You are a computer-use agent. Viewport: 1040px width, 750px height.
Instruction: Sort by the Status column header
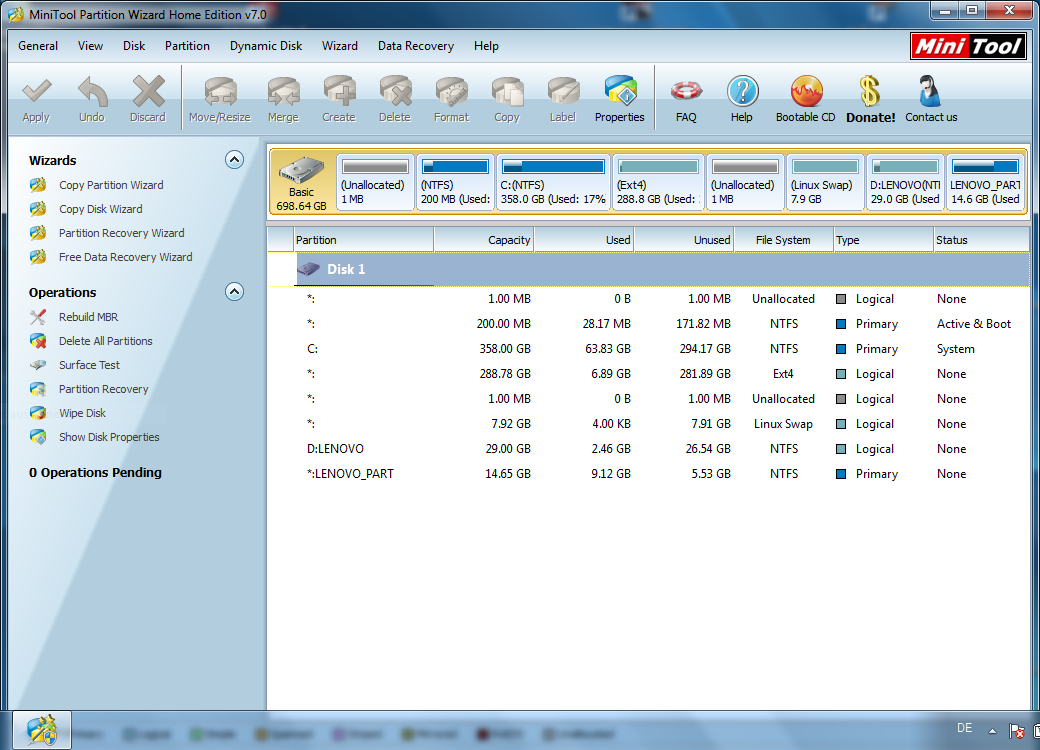(x=981, y=240)
